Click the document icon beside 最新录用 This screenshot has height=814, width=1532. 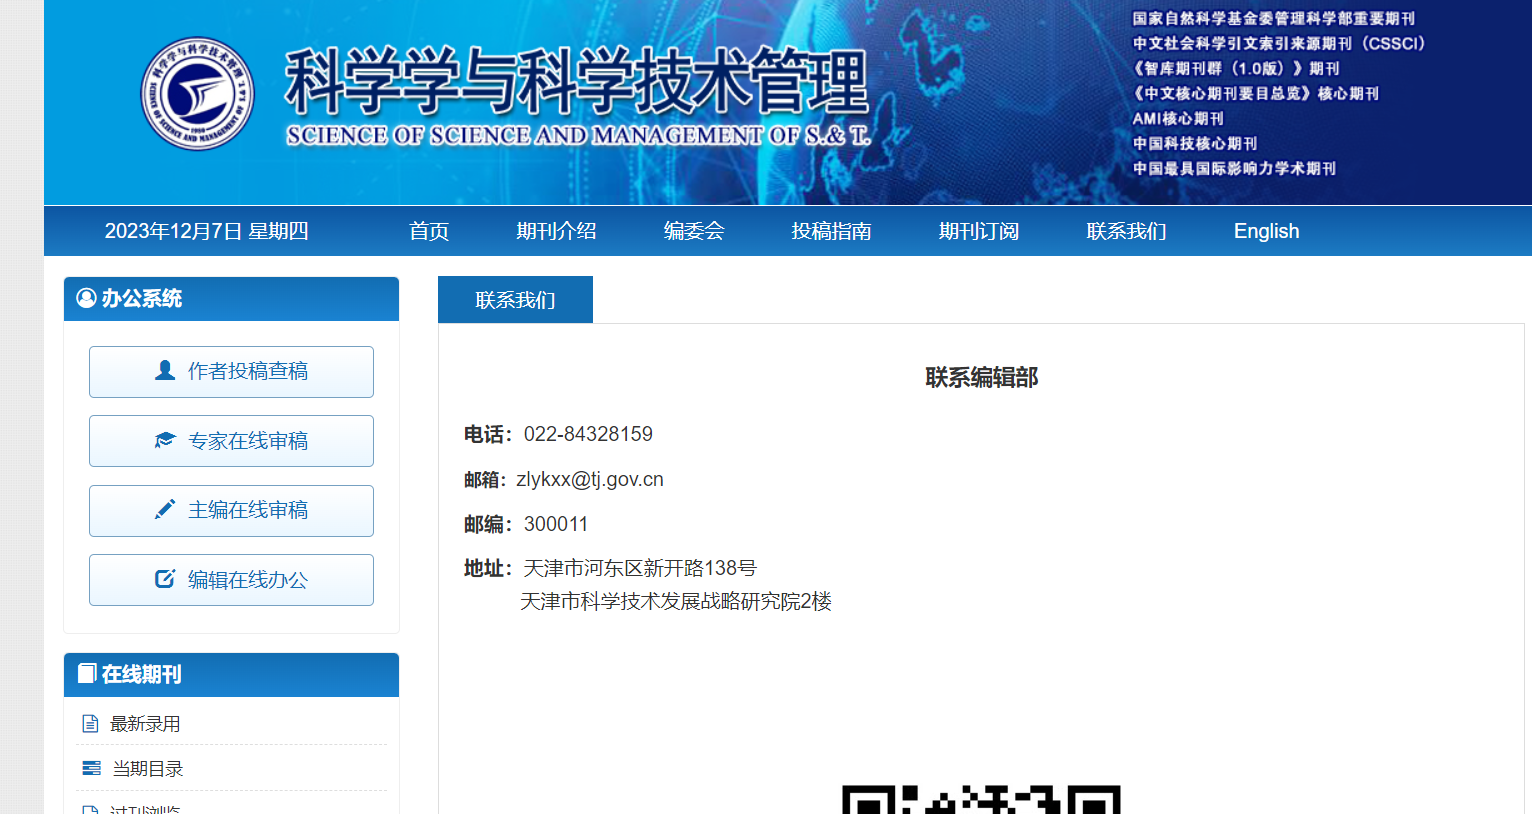90,724
